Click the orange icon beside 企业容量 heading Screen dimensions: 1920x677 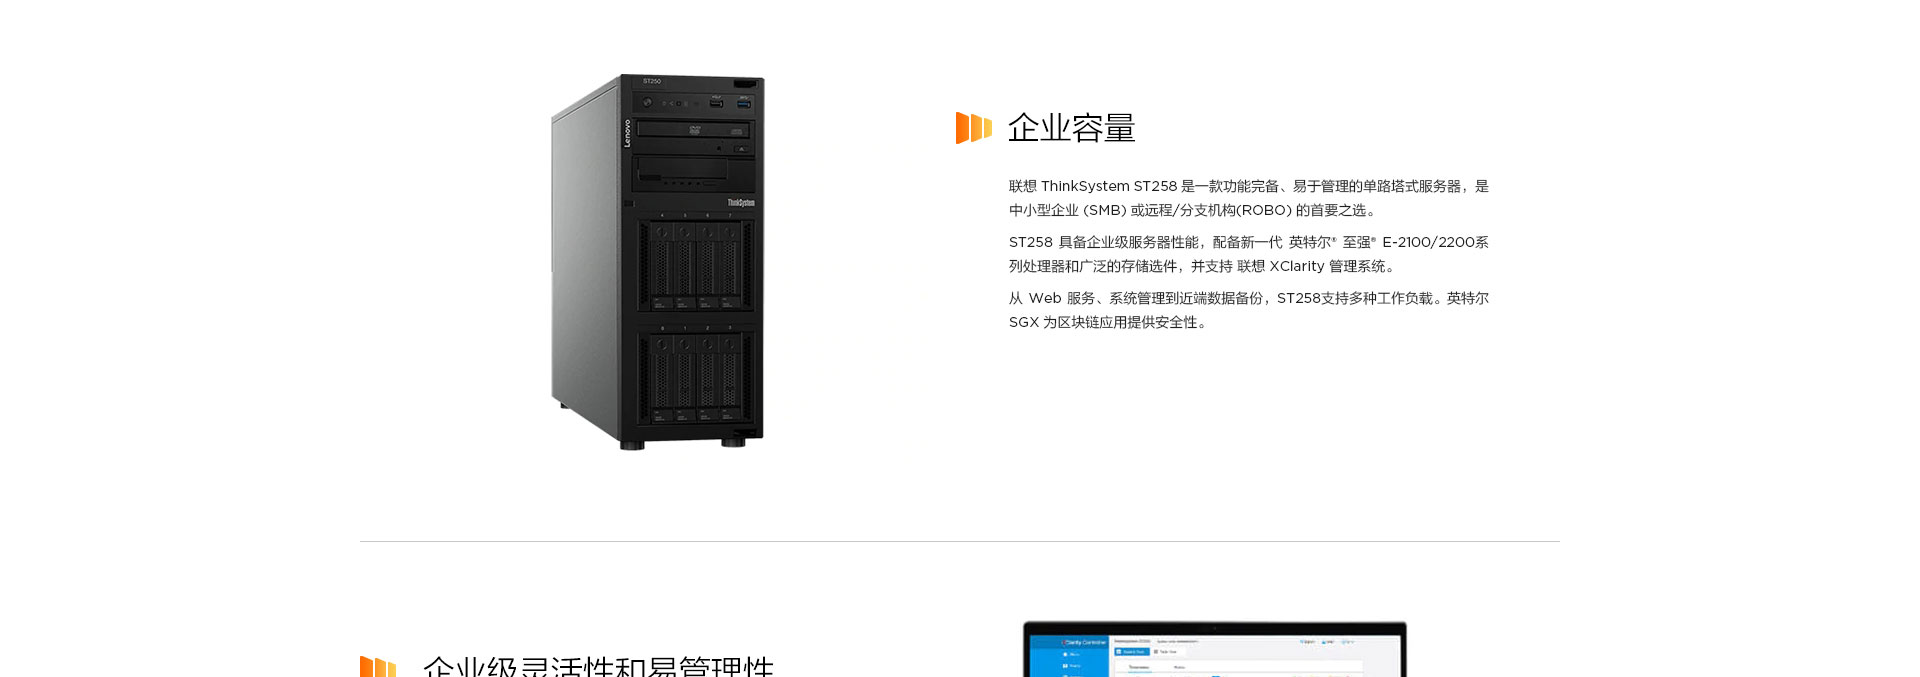coord(973,128)
